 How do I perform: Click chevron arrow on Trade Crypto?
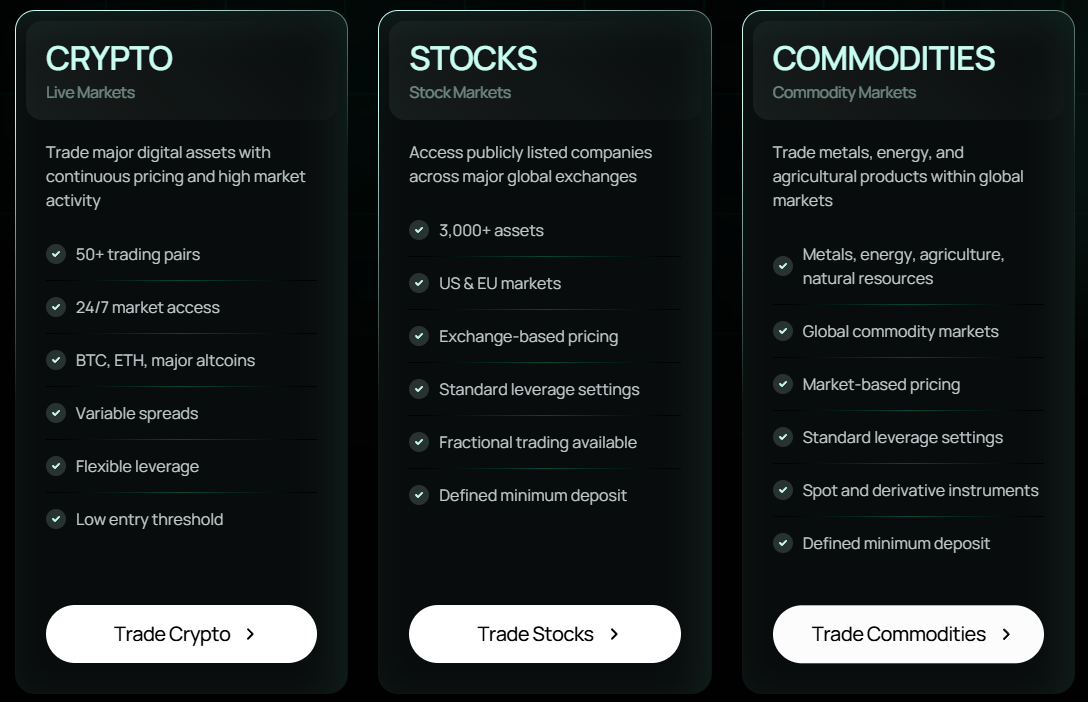pos(250,634)
